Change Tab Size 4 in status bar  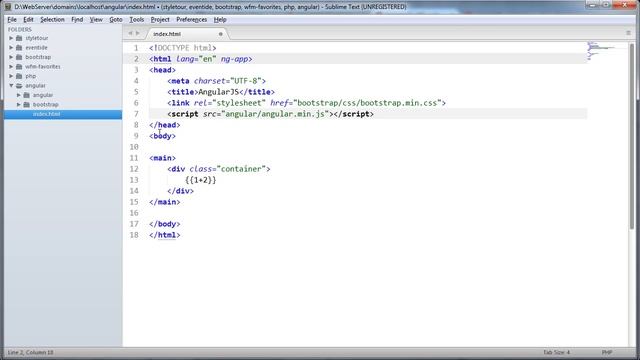click(556, 352)
